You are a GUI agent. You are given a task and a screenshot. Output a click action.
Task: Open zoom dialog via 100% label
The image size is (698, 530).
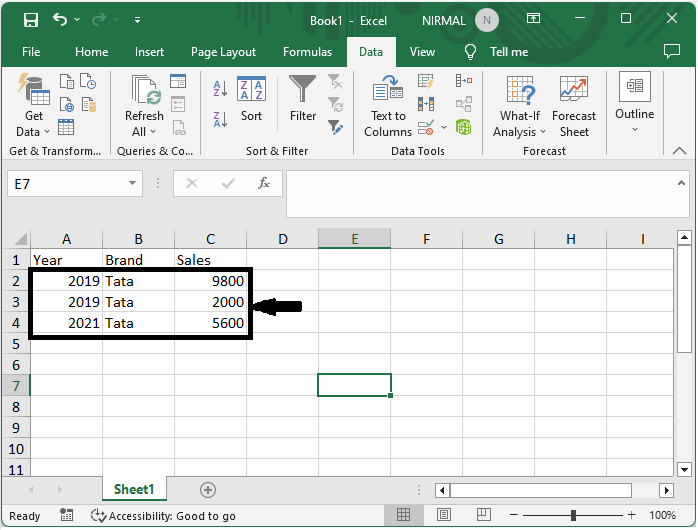(x=662, y=515)
